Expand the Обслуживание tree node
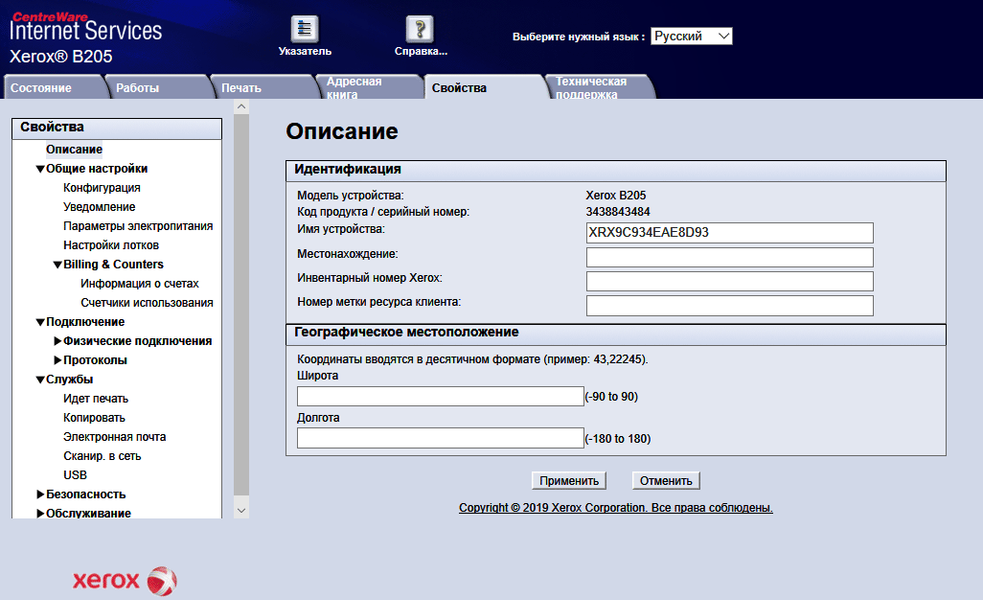The image size is (983, 600). 40,513
